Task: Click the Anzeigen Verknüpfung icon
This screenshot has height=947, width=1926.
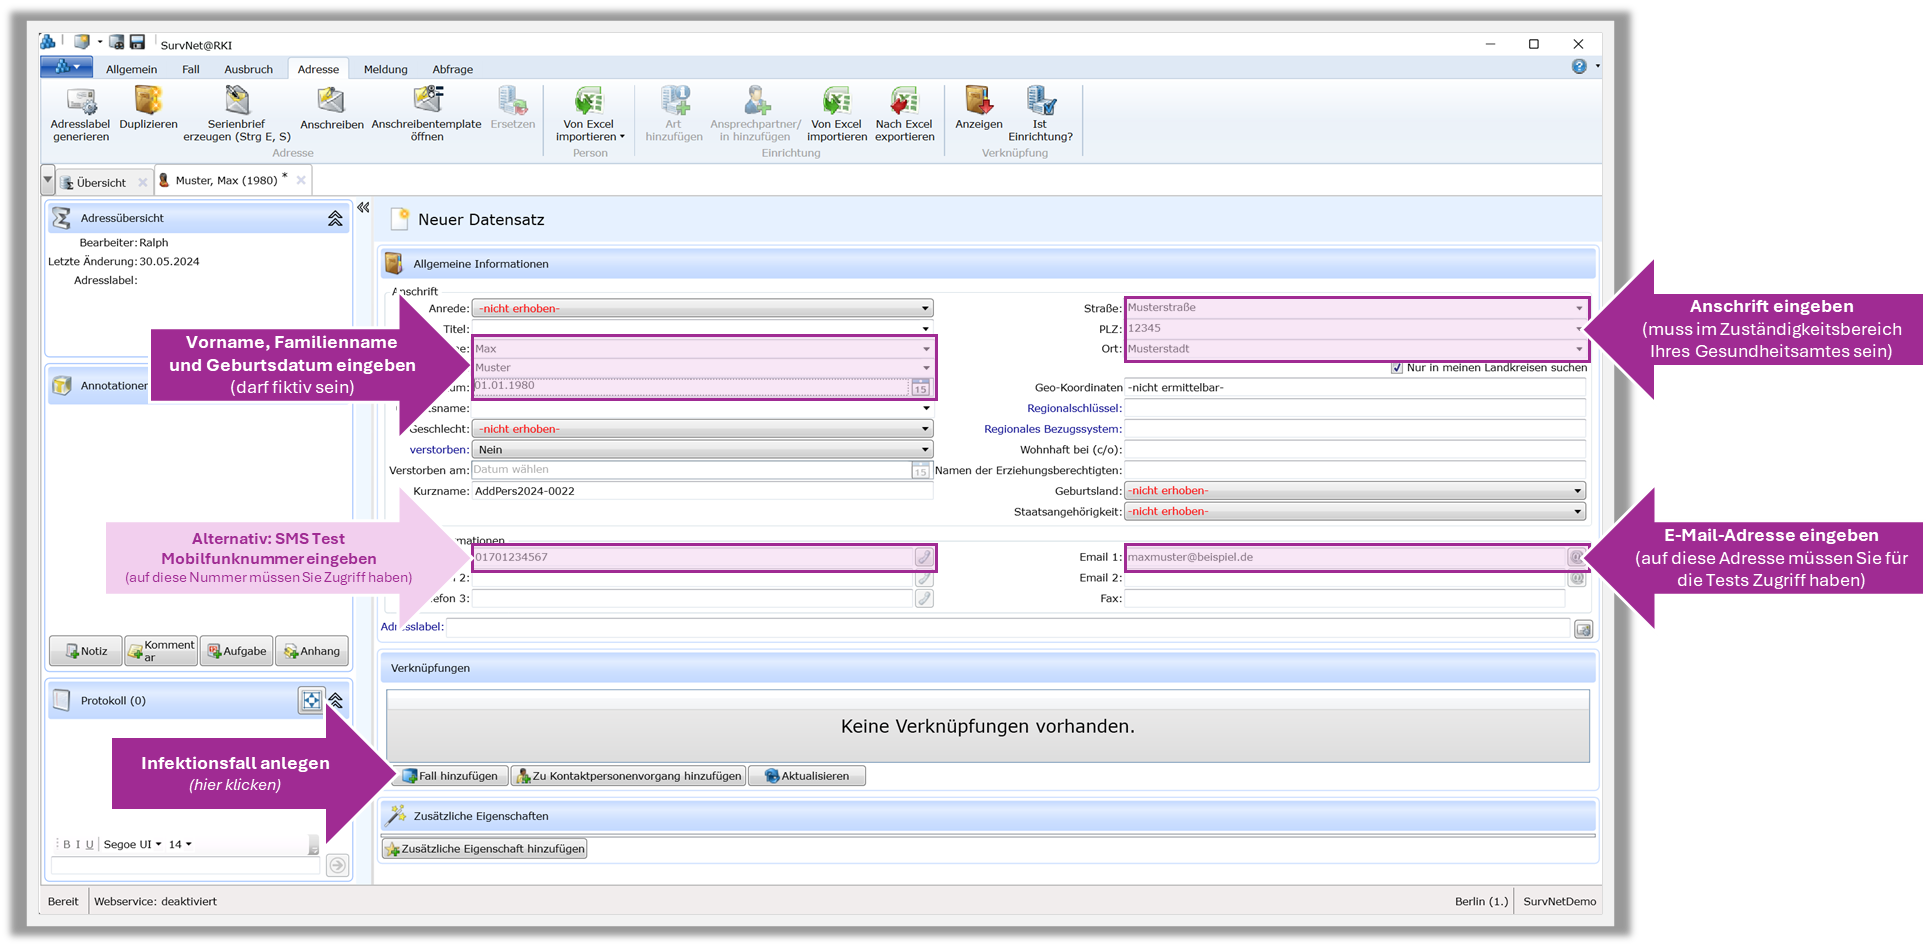Action: [x=978, y=102]
